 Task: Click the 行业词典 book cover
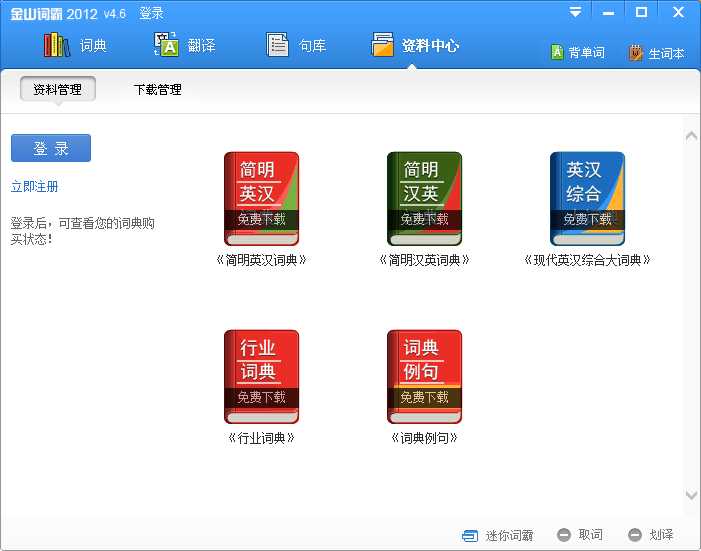coord(262,377)
